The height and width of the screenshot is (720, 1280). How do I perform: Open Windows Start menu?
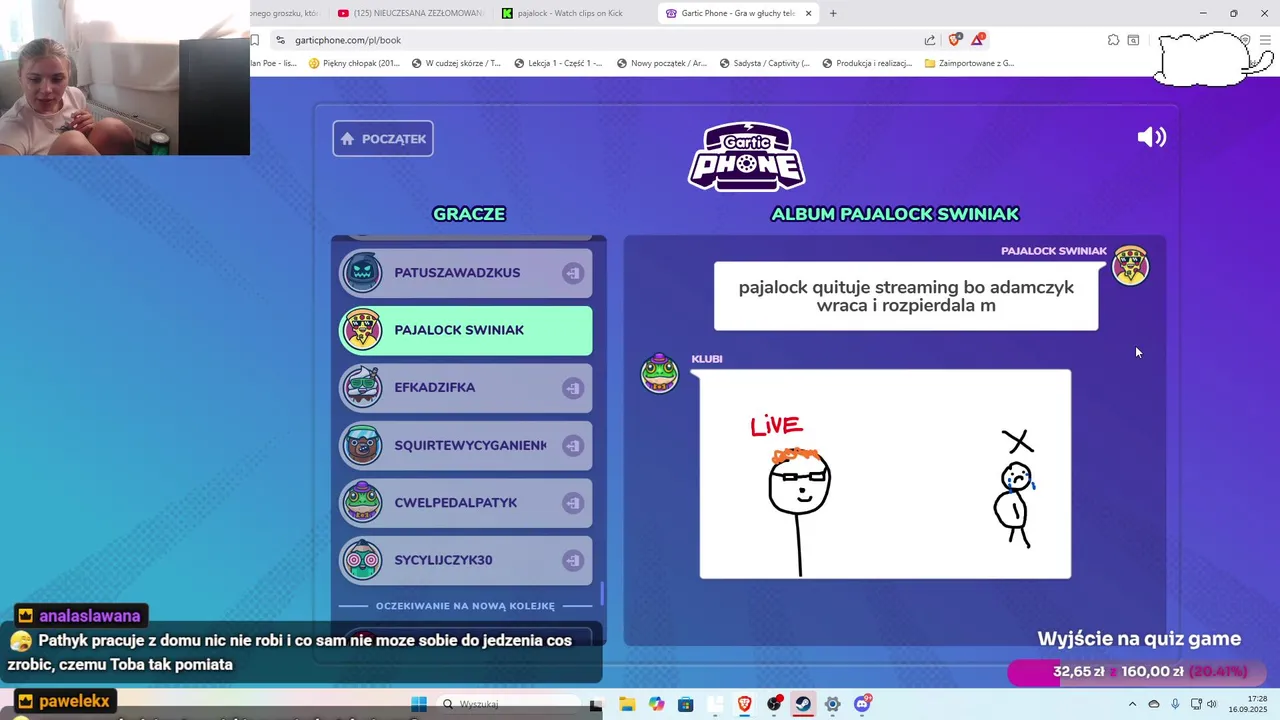(419, 704)
